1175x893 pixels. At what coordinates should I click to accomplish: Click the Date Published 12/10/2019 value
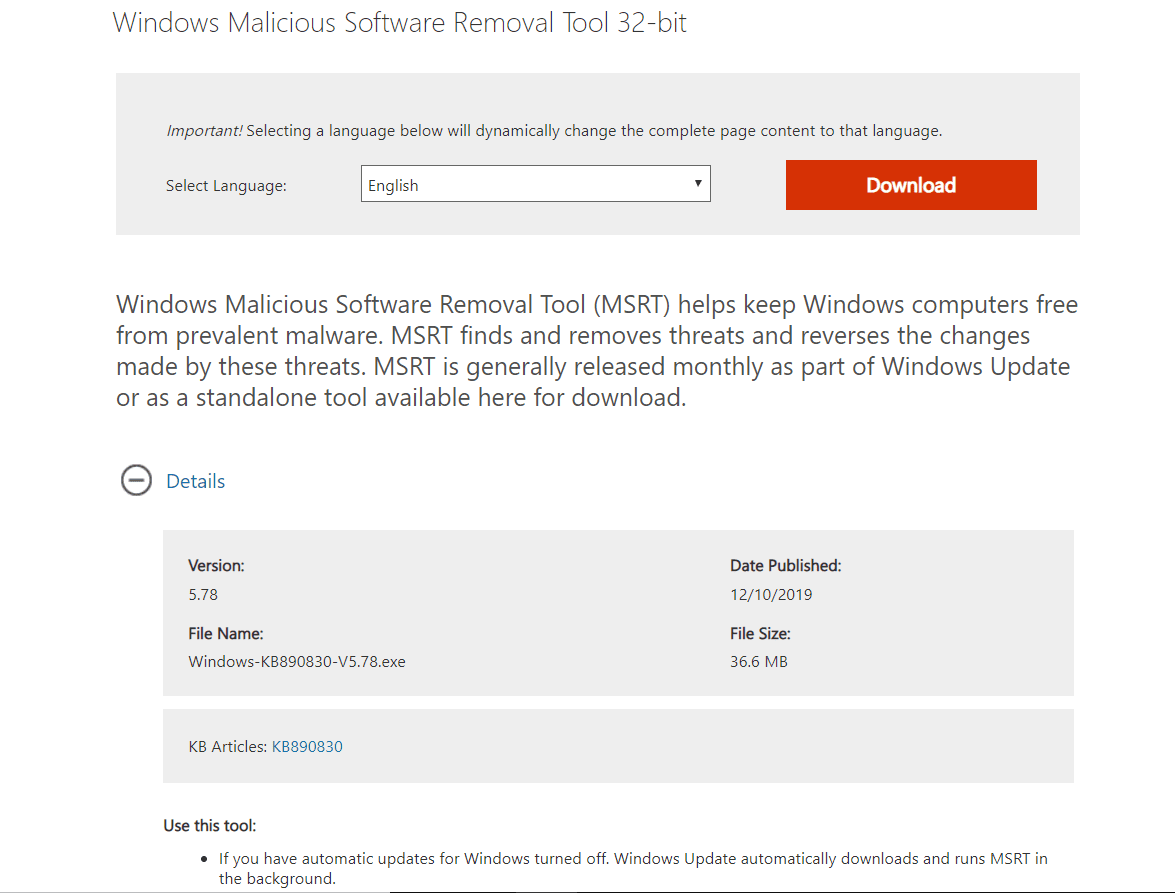click(x=772, y=593)
